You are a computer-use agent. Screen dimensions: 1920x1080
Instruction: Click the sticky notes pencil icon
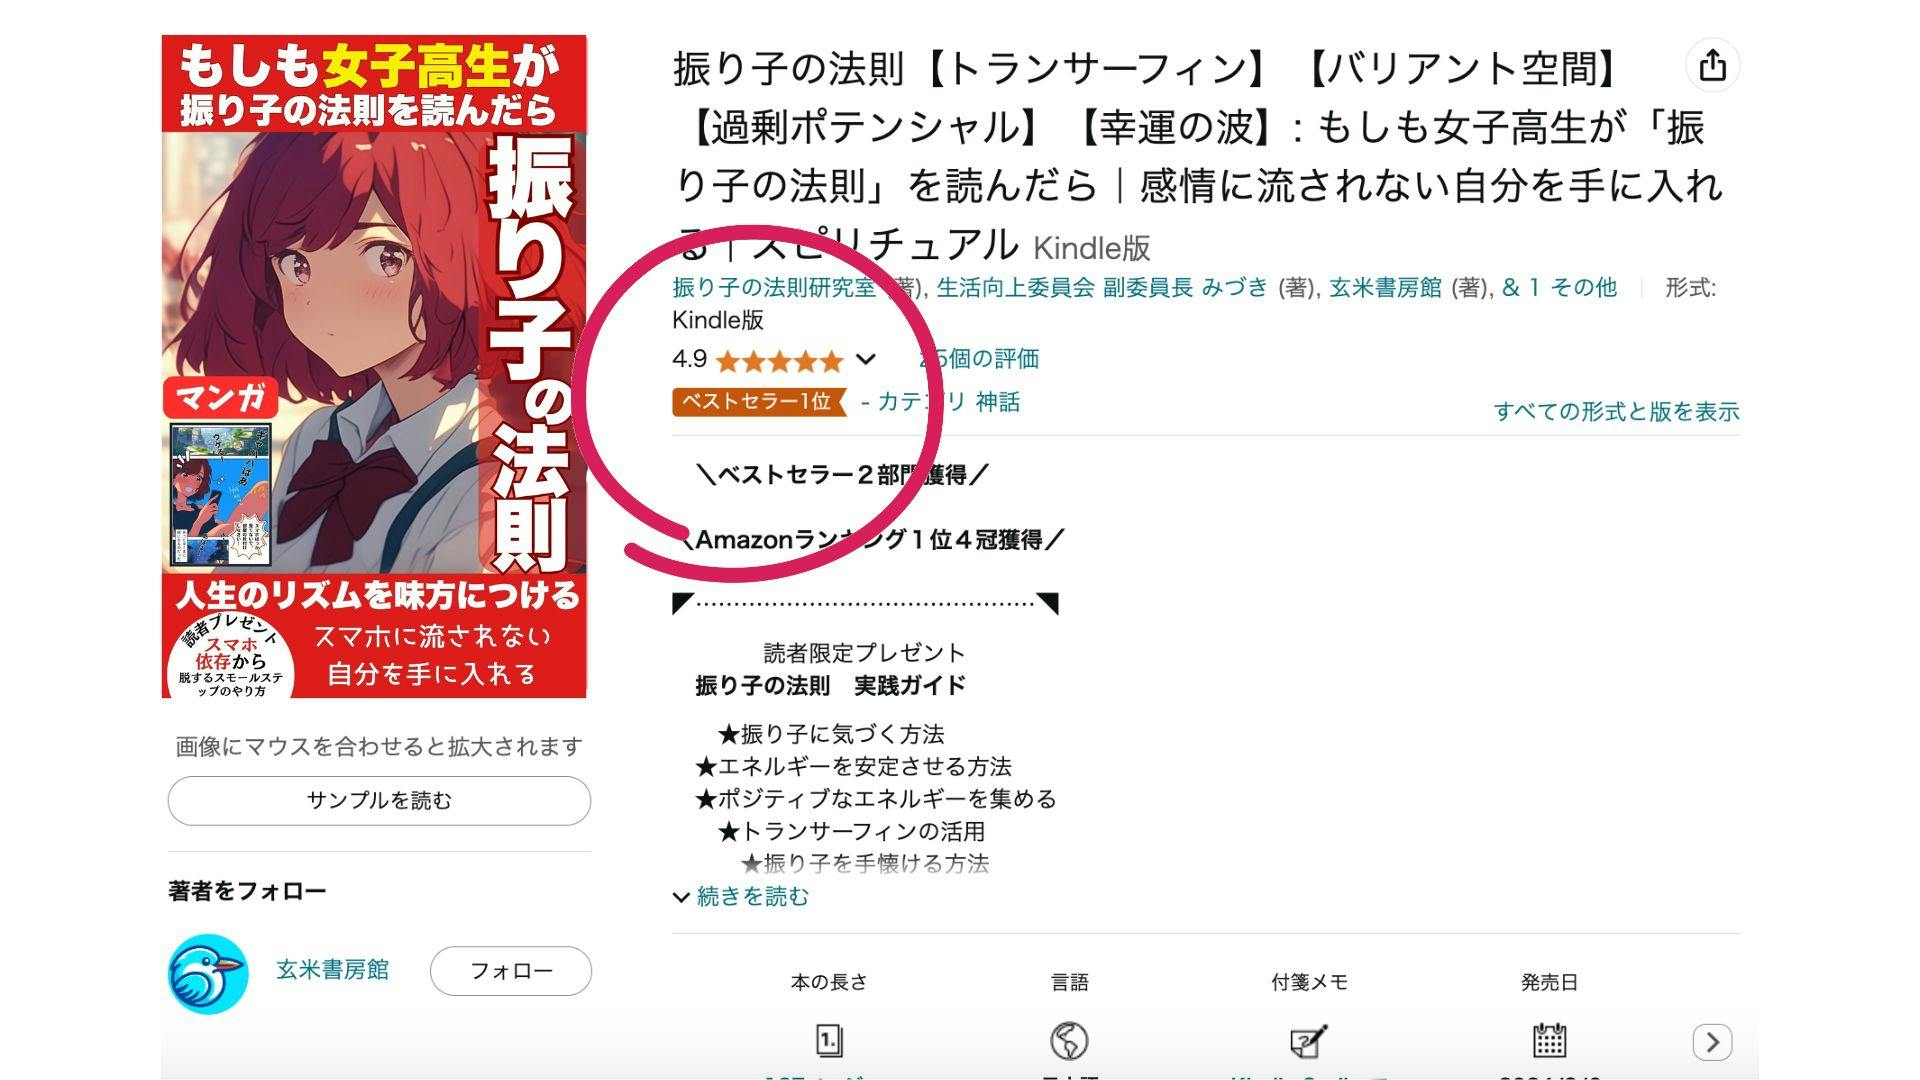[x=1308, y=1041]
